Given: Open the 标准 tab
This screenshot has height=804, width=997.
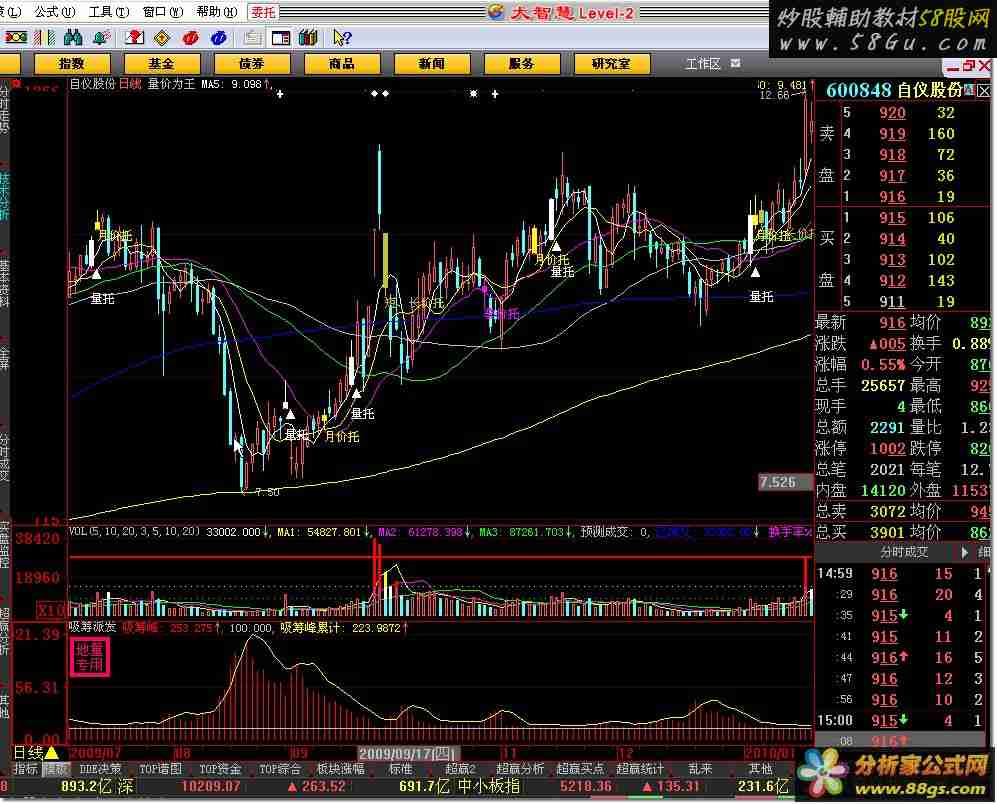Looking at the screenshot, I should click(x=401, y=769).
